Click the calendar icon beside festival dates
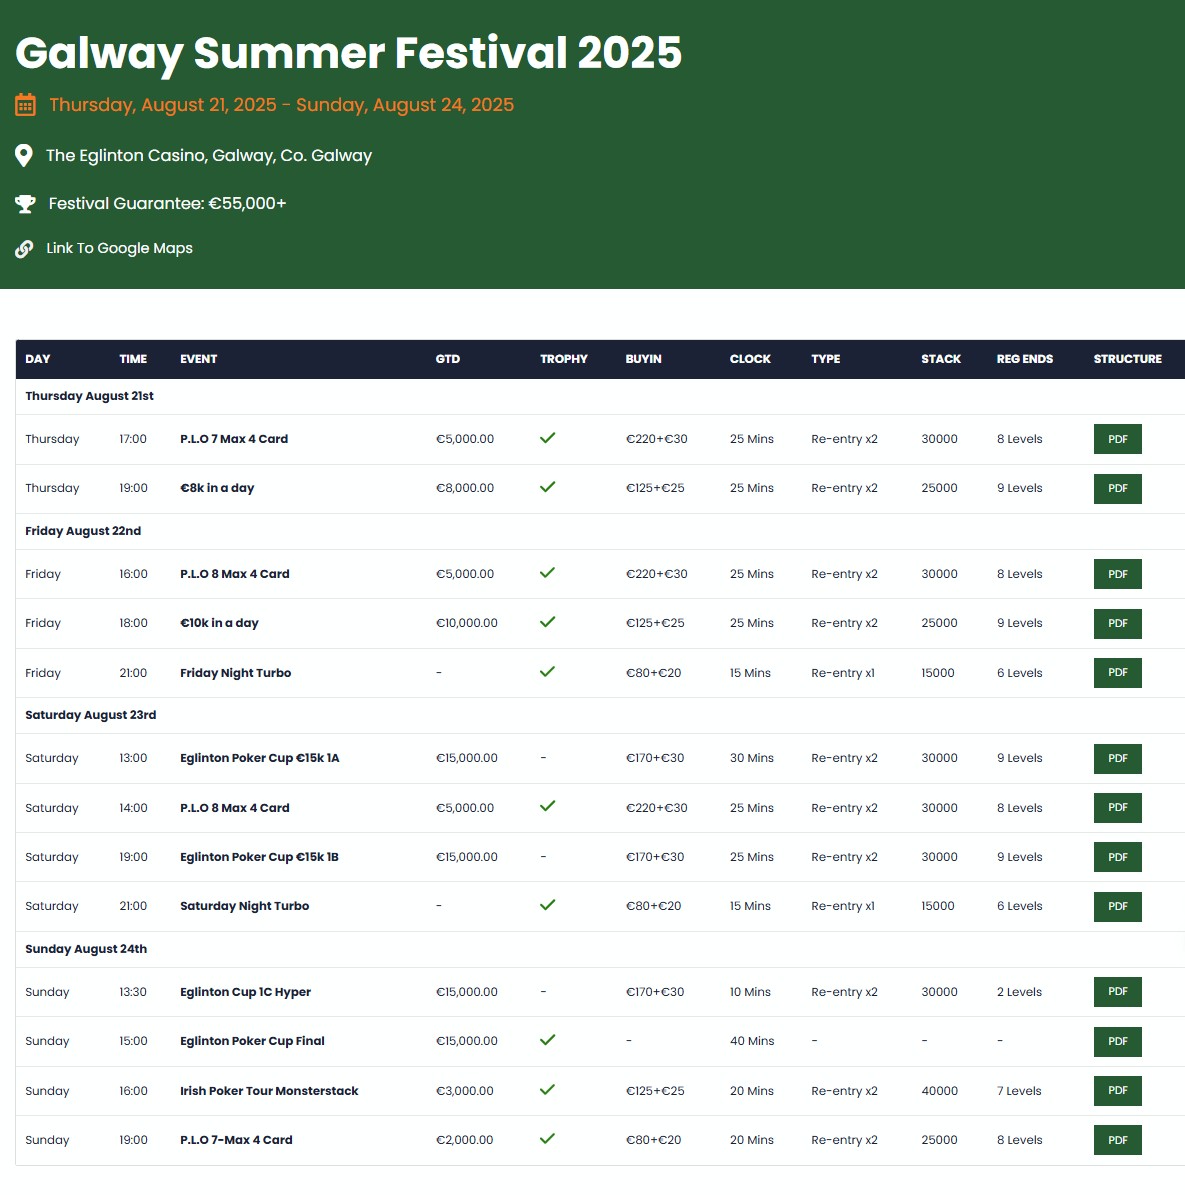 (25, 105)
